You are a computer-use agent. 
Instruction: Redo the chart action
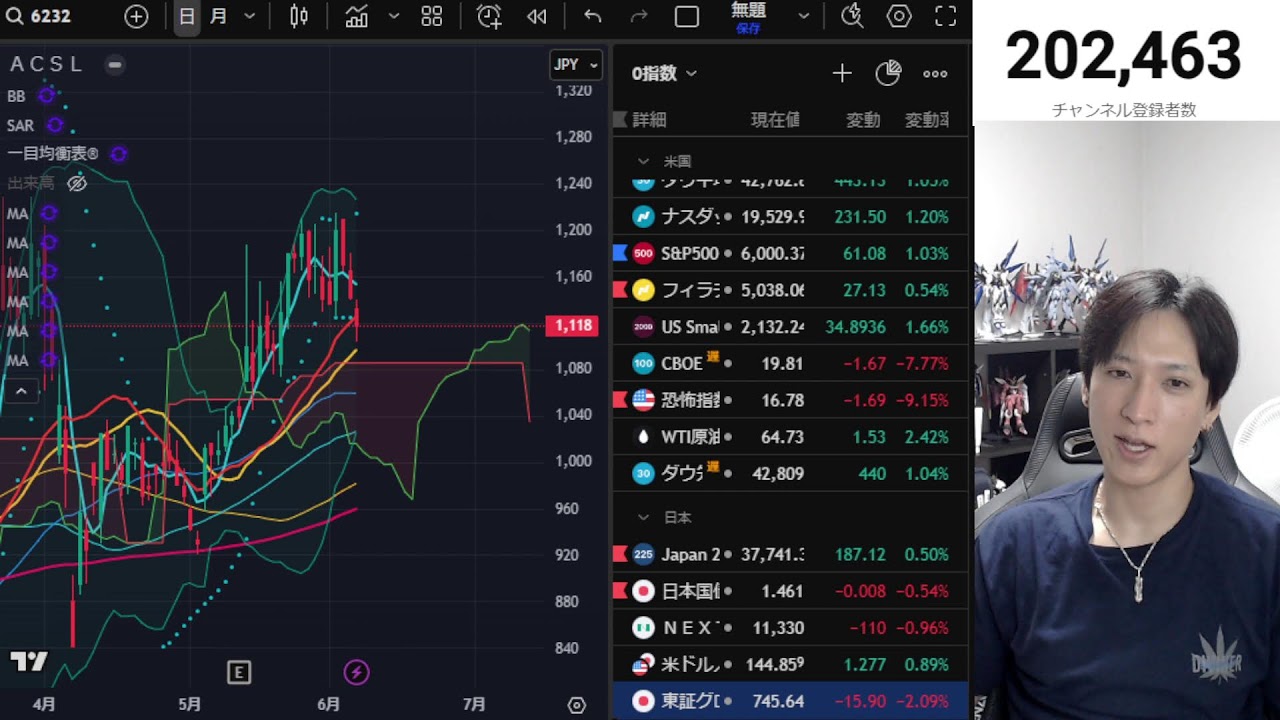coord(639,16)
